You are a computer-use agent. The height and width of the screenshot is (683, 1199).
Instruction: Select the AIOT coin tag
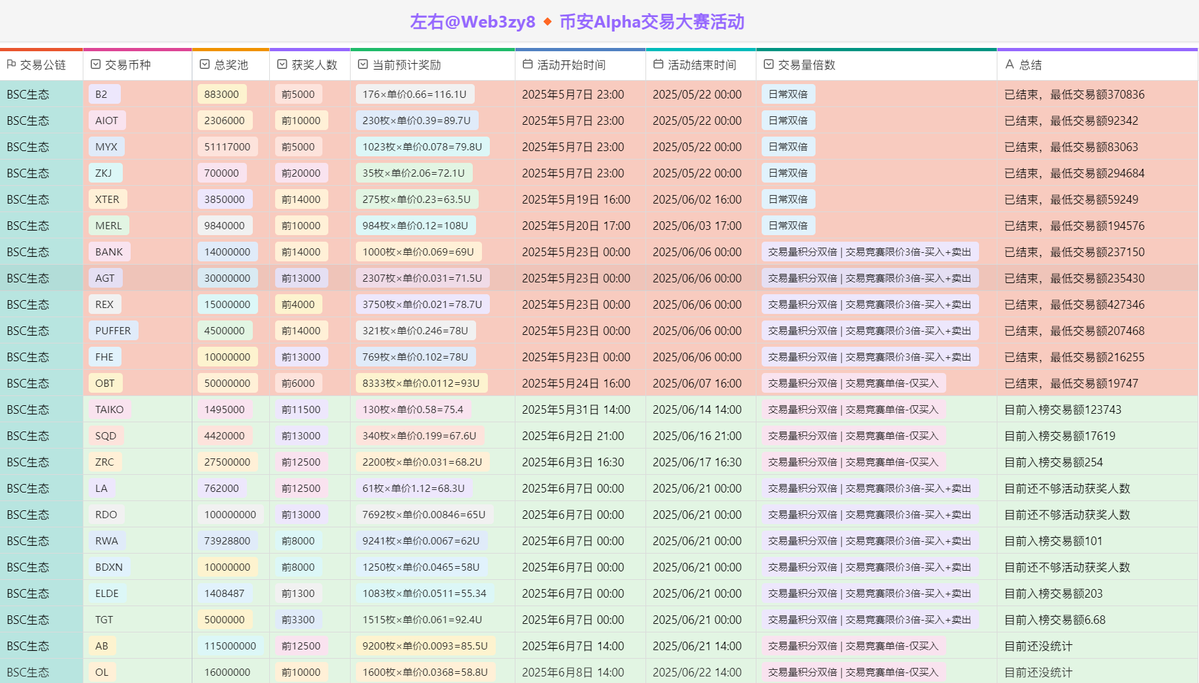[x=107, y=121]
